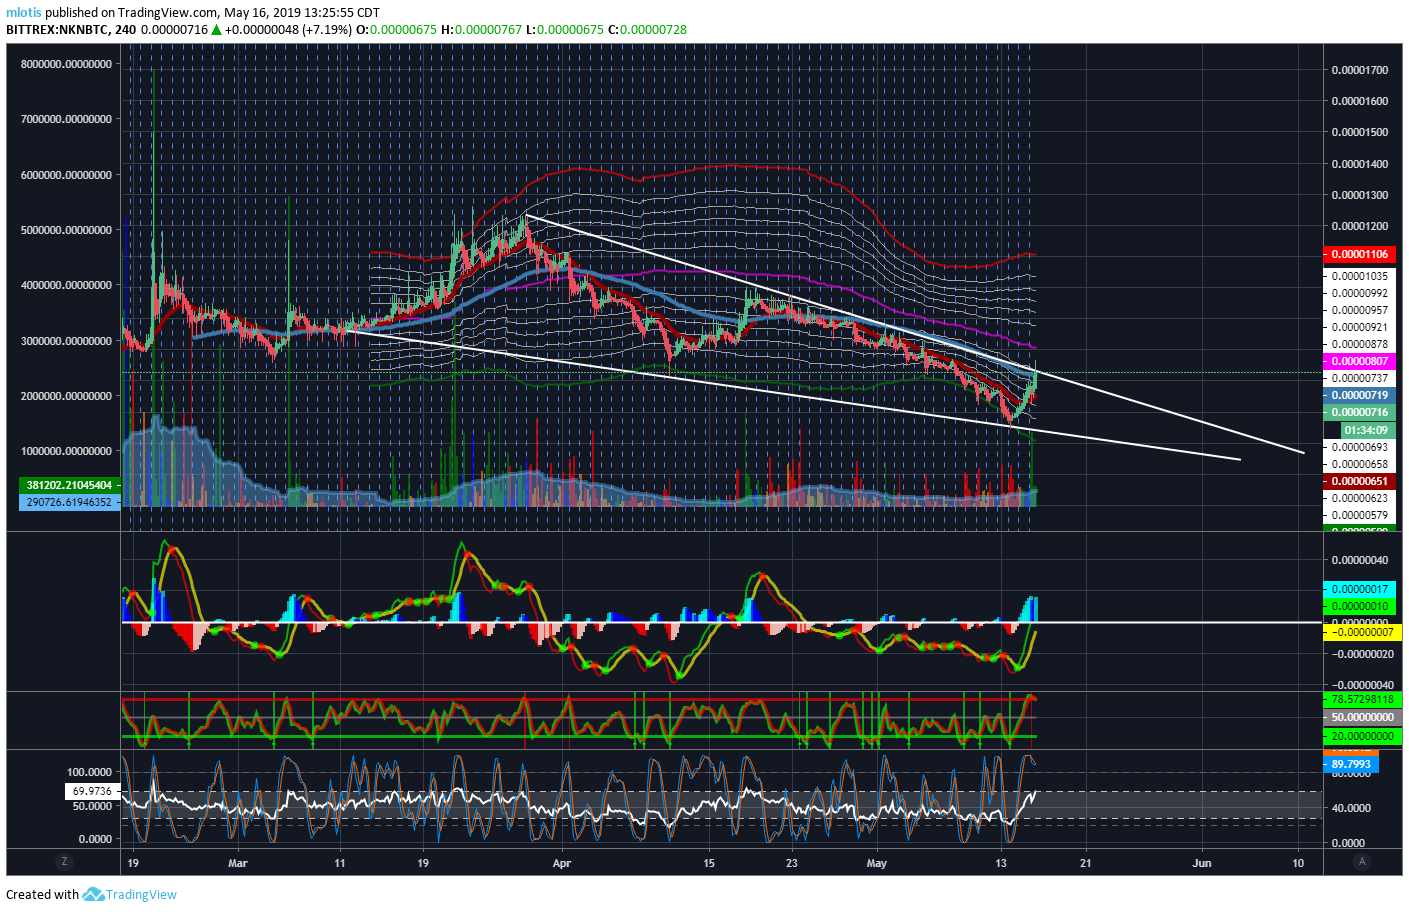Viewport: 1409px width, 912px height.
Task: Click the 0.00000658 price label
Action: 1359,464
